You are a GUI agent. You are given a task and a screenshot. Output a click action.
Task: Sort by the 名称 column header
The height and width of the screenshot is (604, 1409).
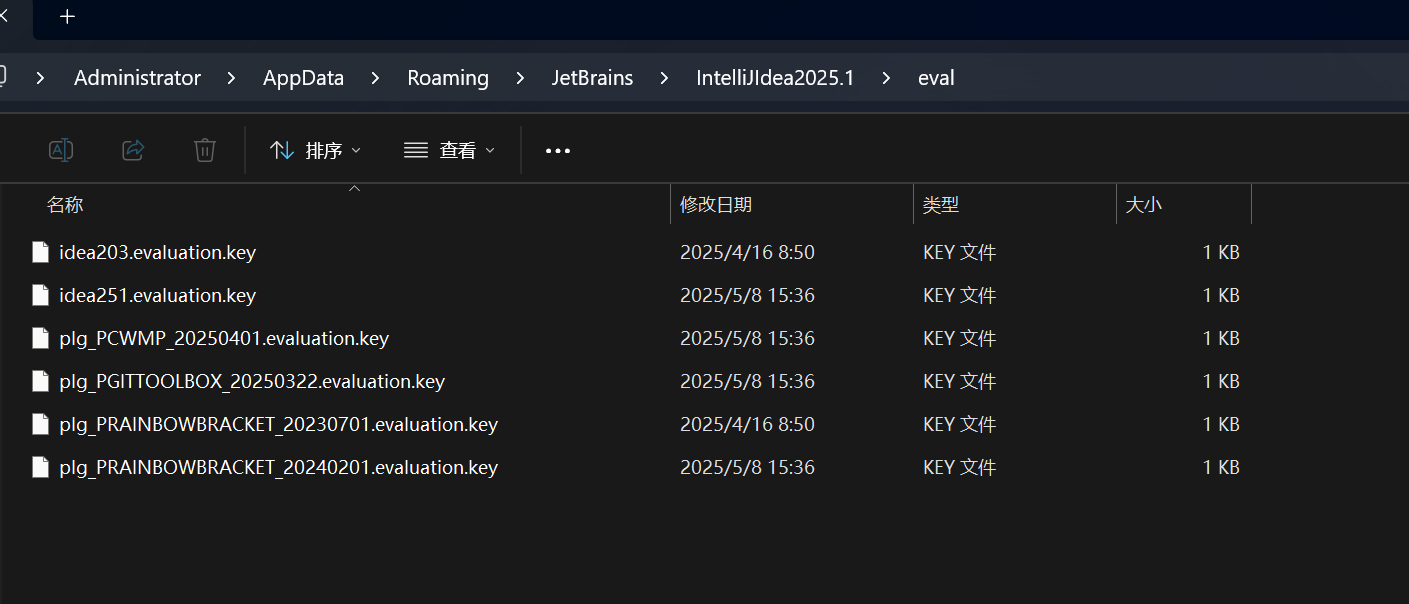[65, 205]
